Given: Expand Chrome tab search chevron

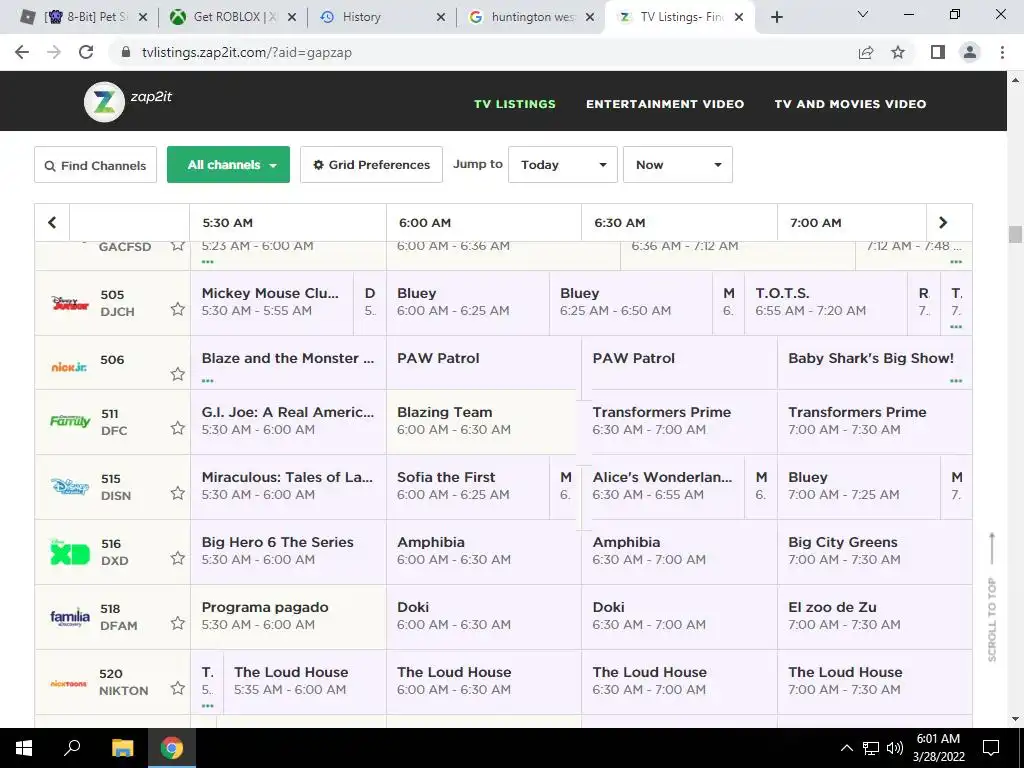Looking at the screenshot, I should pyautogui.click(x=863, y=14).
